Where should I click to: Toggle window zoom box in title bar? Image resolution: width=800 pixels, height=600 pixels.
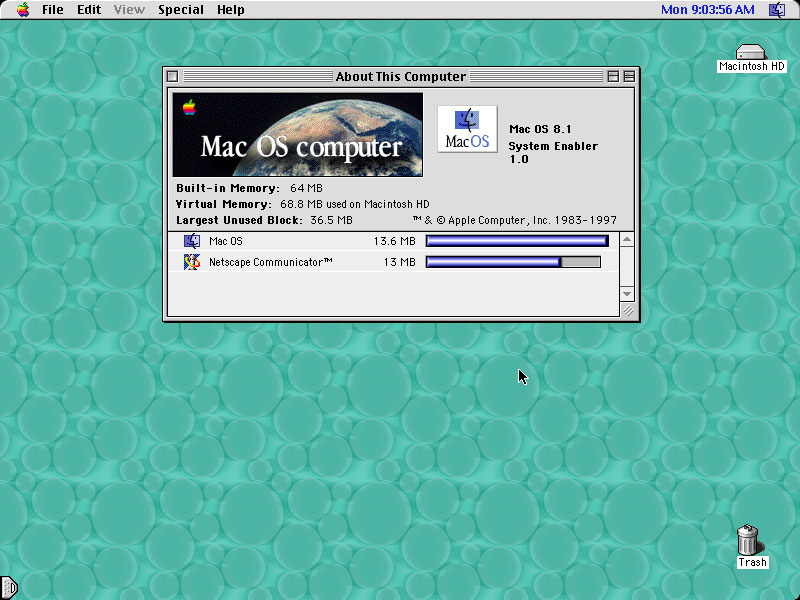tap(613, 77)
